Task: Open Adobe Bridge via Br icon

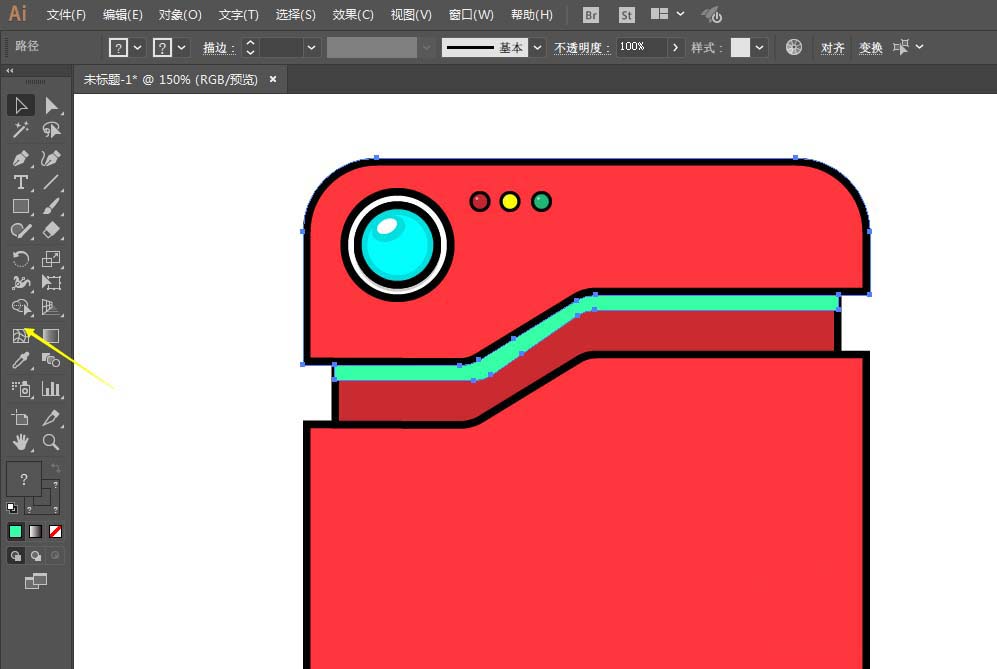Action: [x=591, y=15]
